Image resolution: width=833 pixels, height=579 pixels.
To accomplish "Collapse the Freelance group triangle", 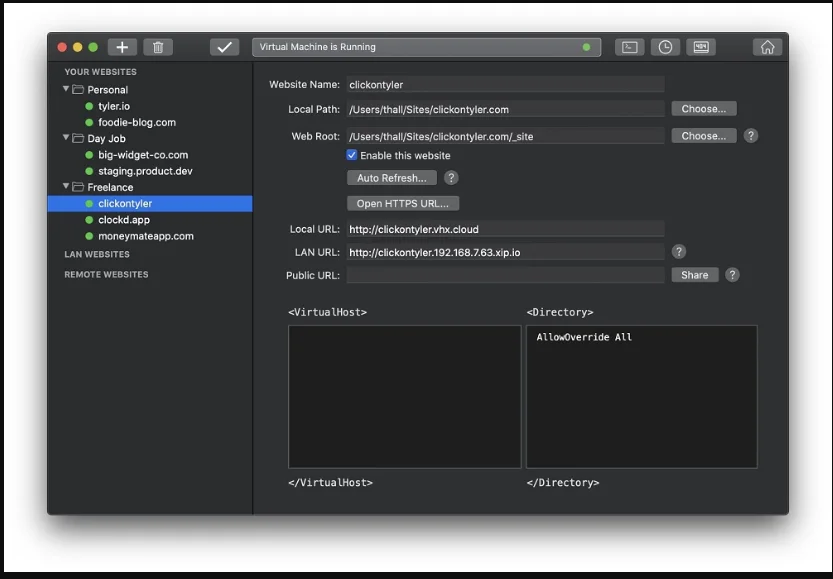I will tap(66, 186).
